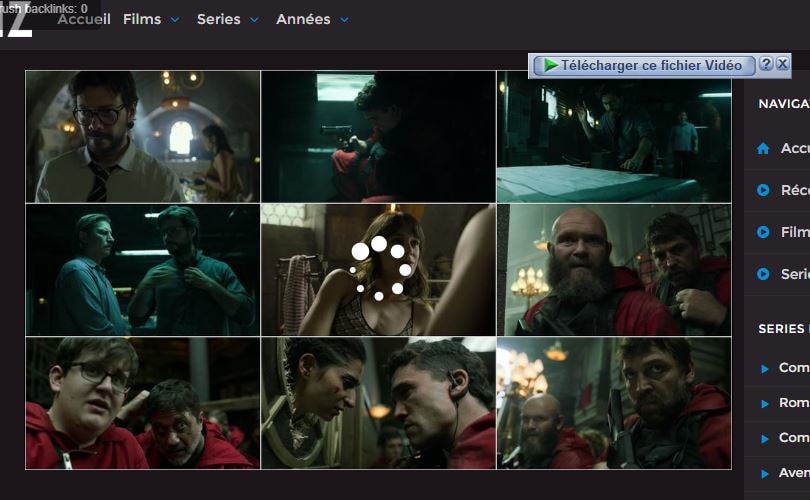Open the Films menu
Viewport: 810px width, 500px height.
[142, 19]
